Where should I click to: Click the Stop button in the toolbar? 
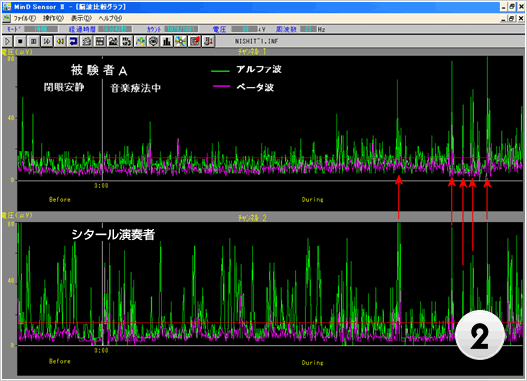[20, 41]
